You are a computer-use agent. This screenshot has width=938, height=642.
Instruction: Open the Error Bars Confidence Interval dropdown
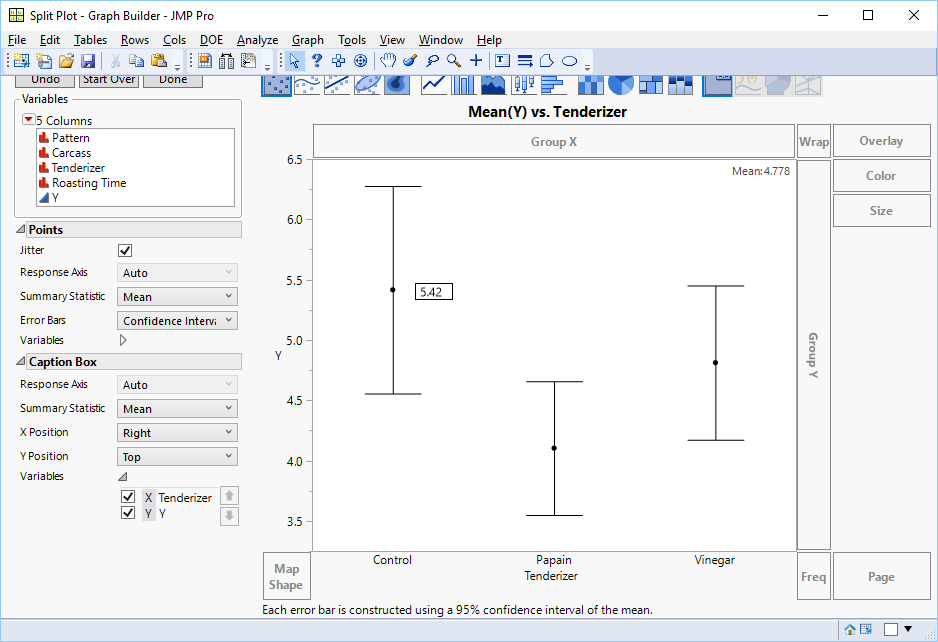pos(177,321)
